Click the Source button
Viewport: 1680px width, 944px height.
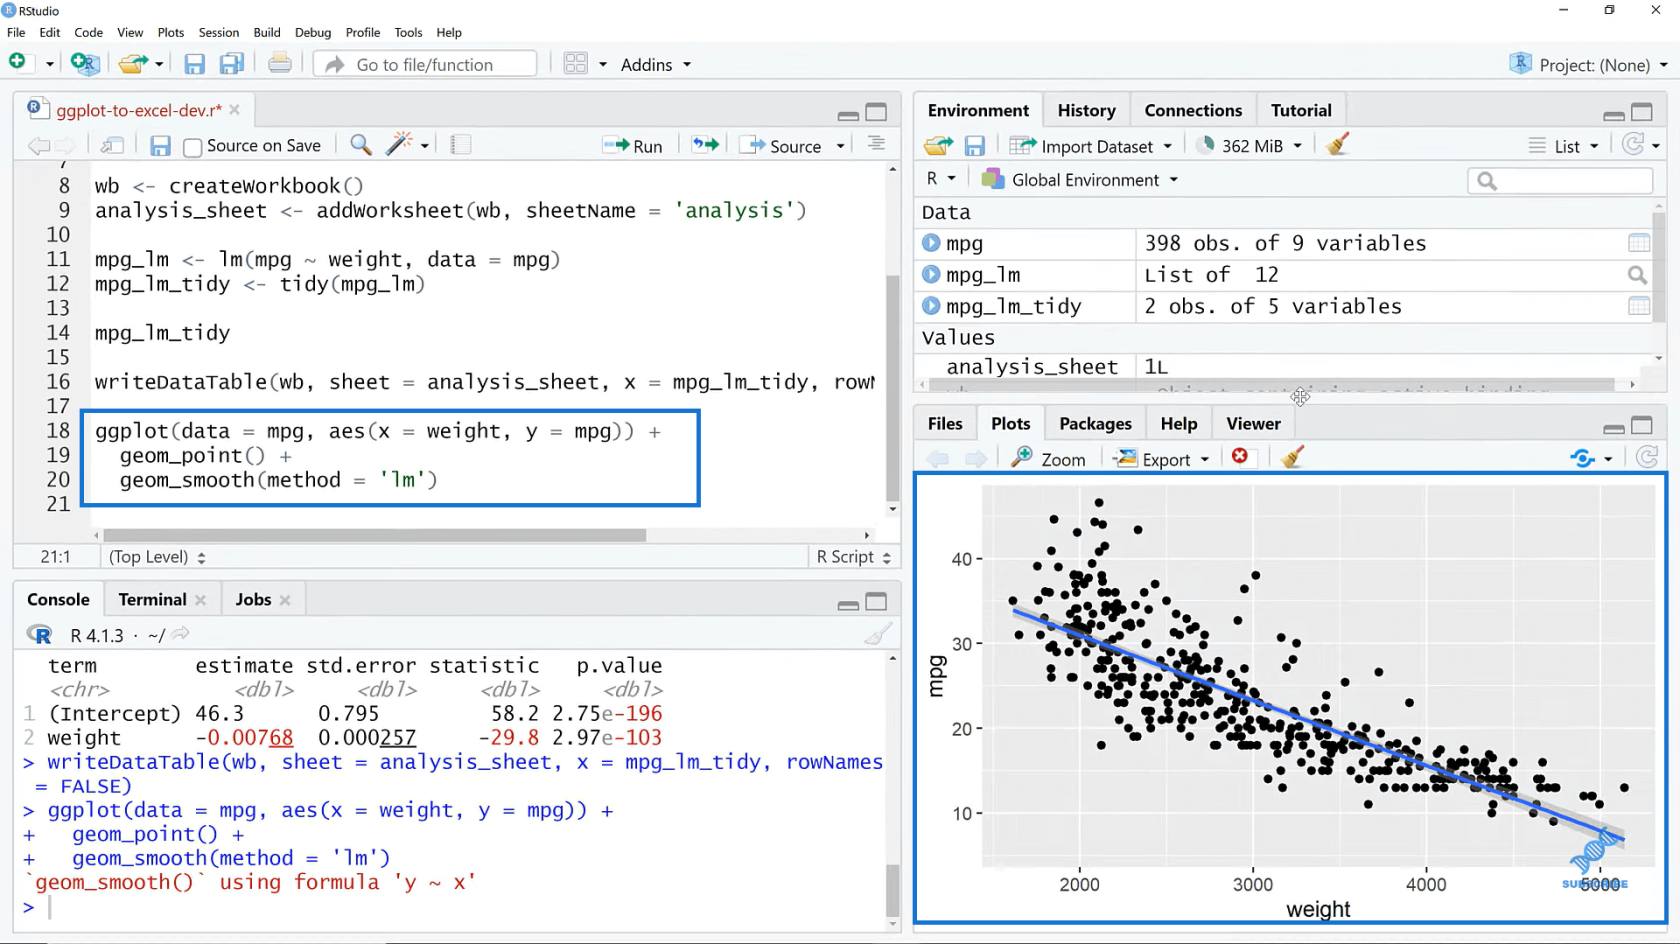pyautogui.click(x=783, y=146)
